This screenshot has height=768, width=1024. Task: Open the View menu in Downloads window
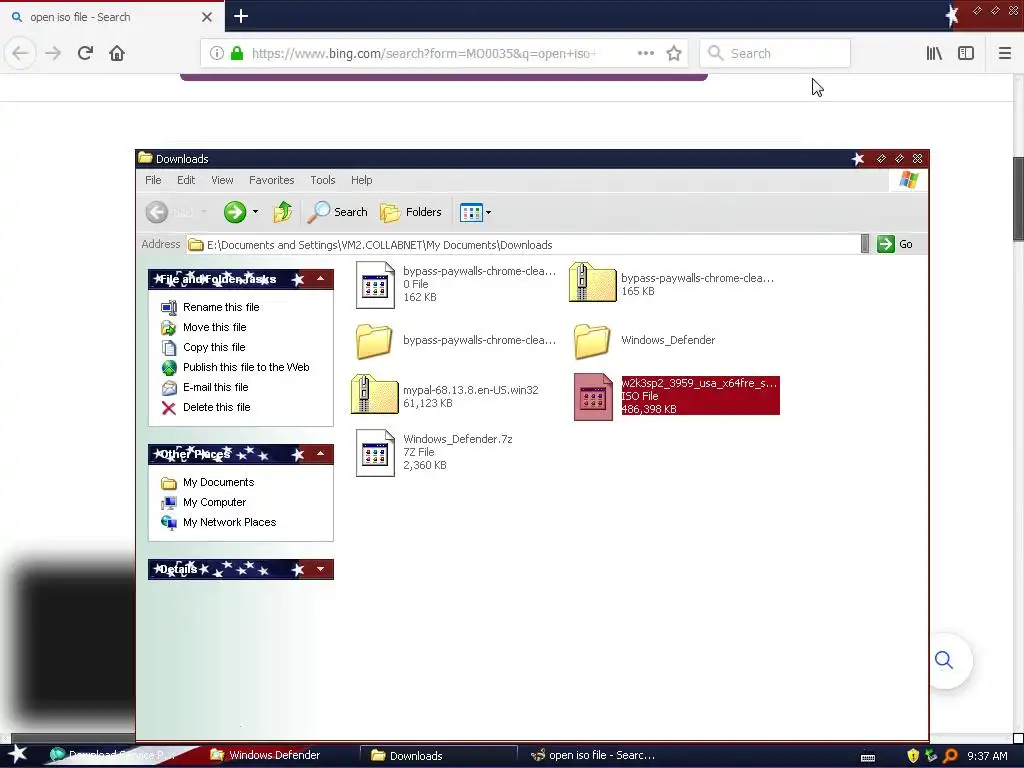(222, 180)
